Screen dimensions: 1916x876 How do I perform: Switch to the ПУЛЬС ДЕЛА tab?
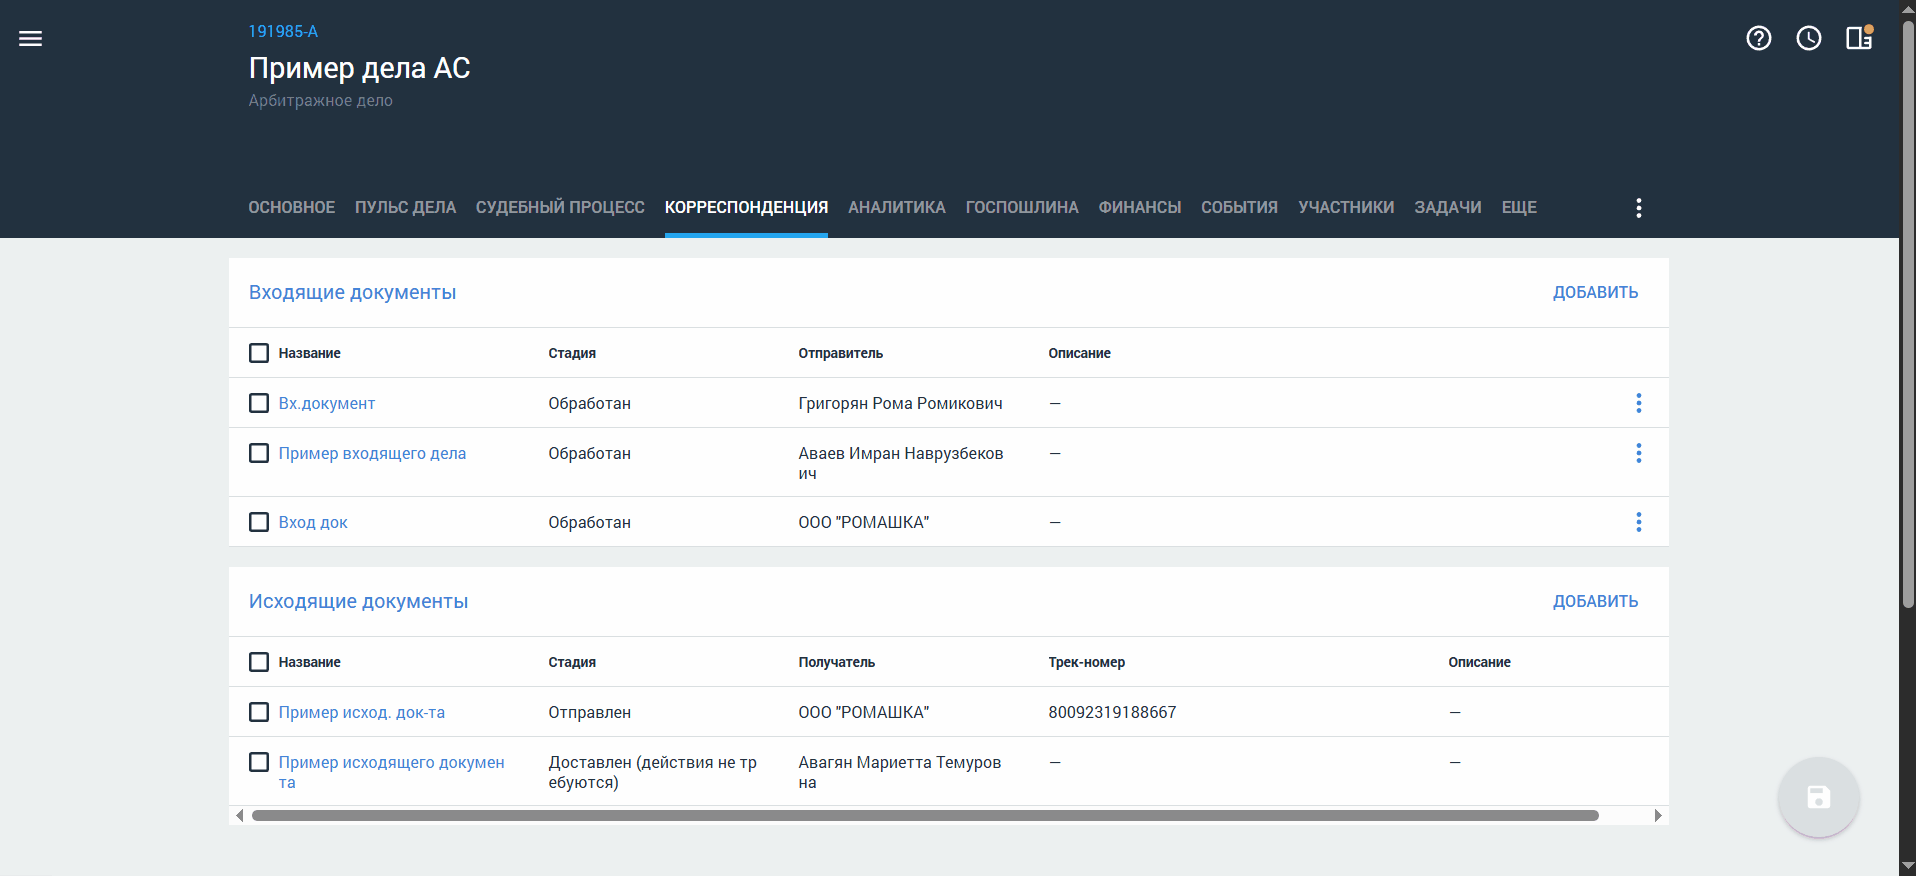(x=405, y=207)
